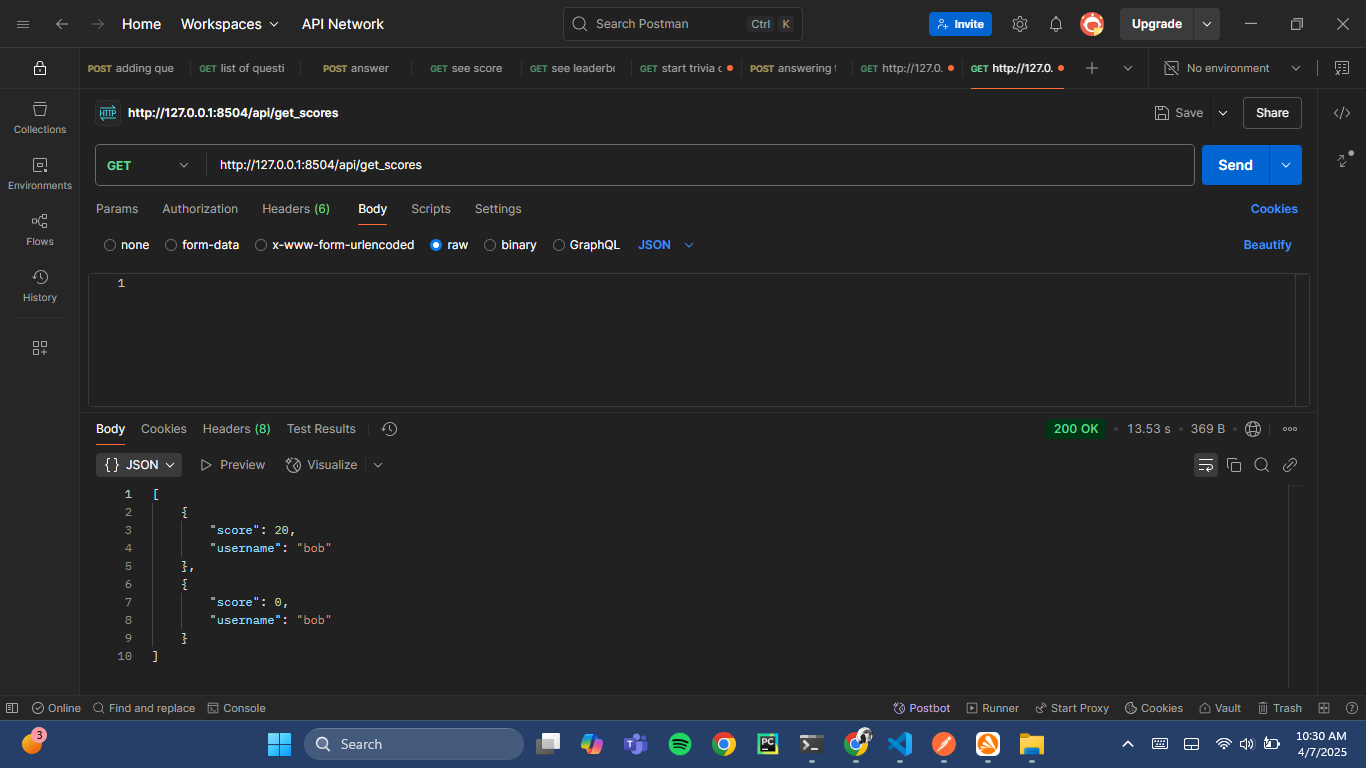Open the JSON body format dropdown

coord(666,245)
